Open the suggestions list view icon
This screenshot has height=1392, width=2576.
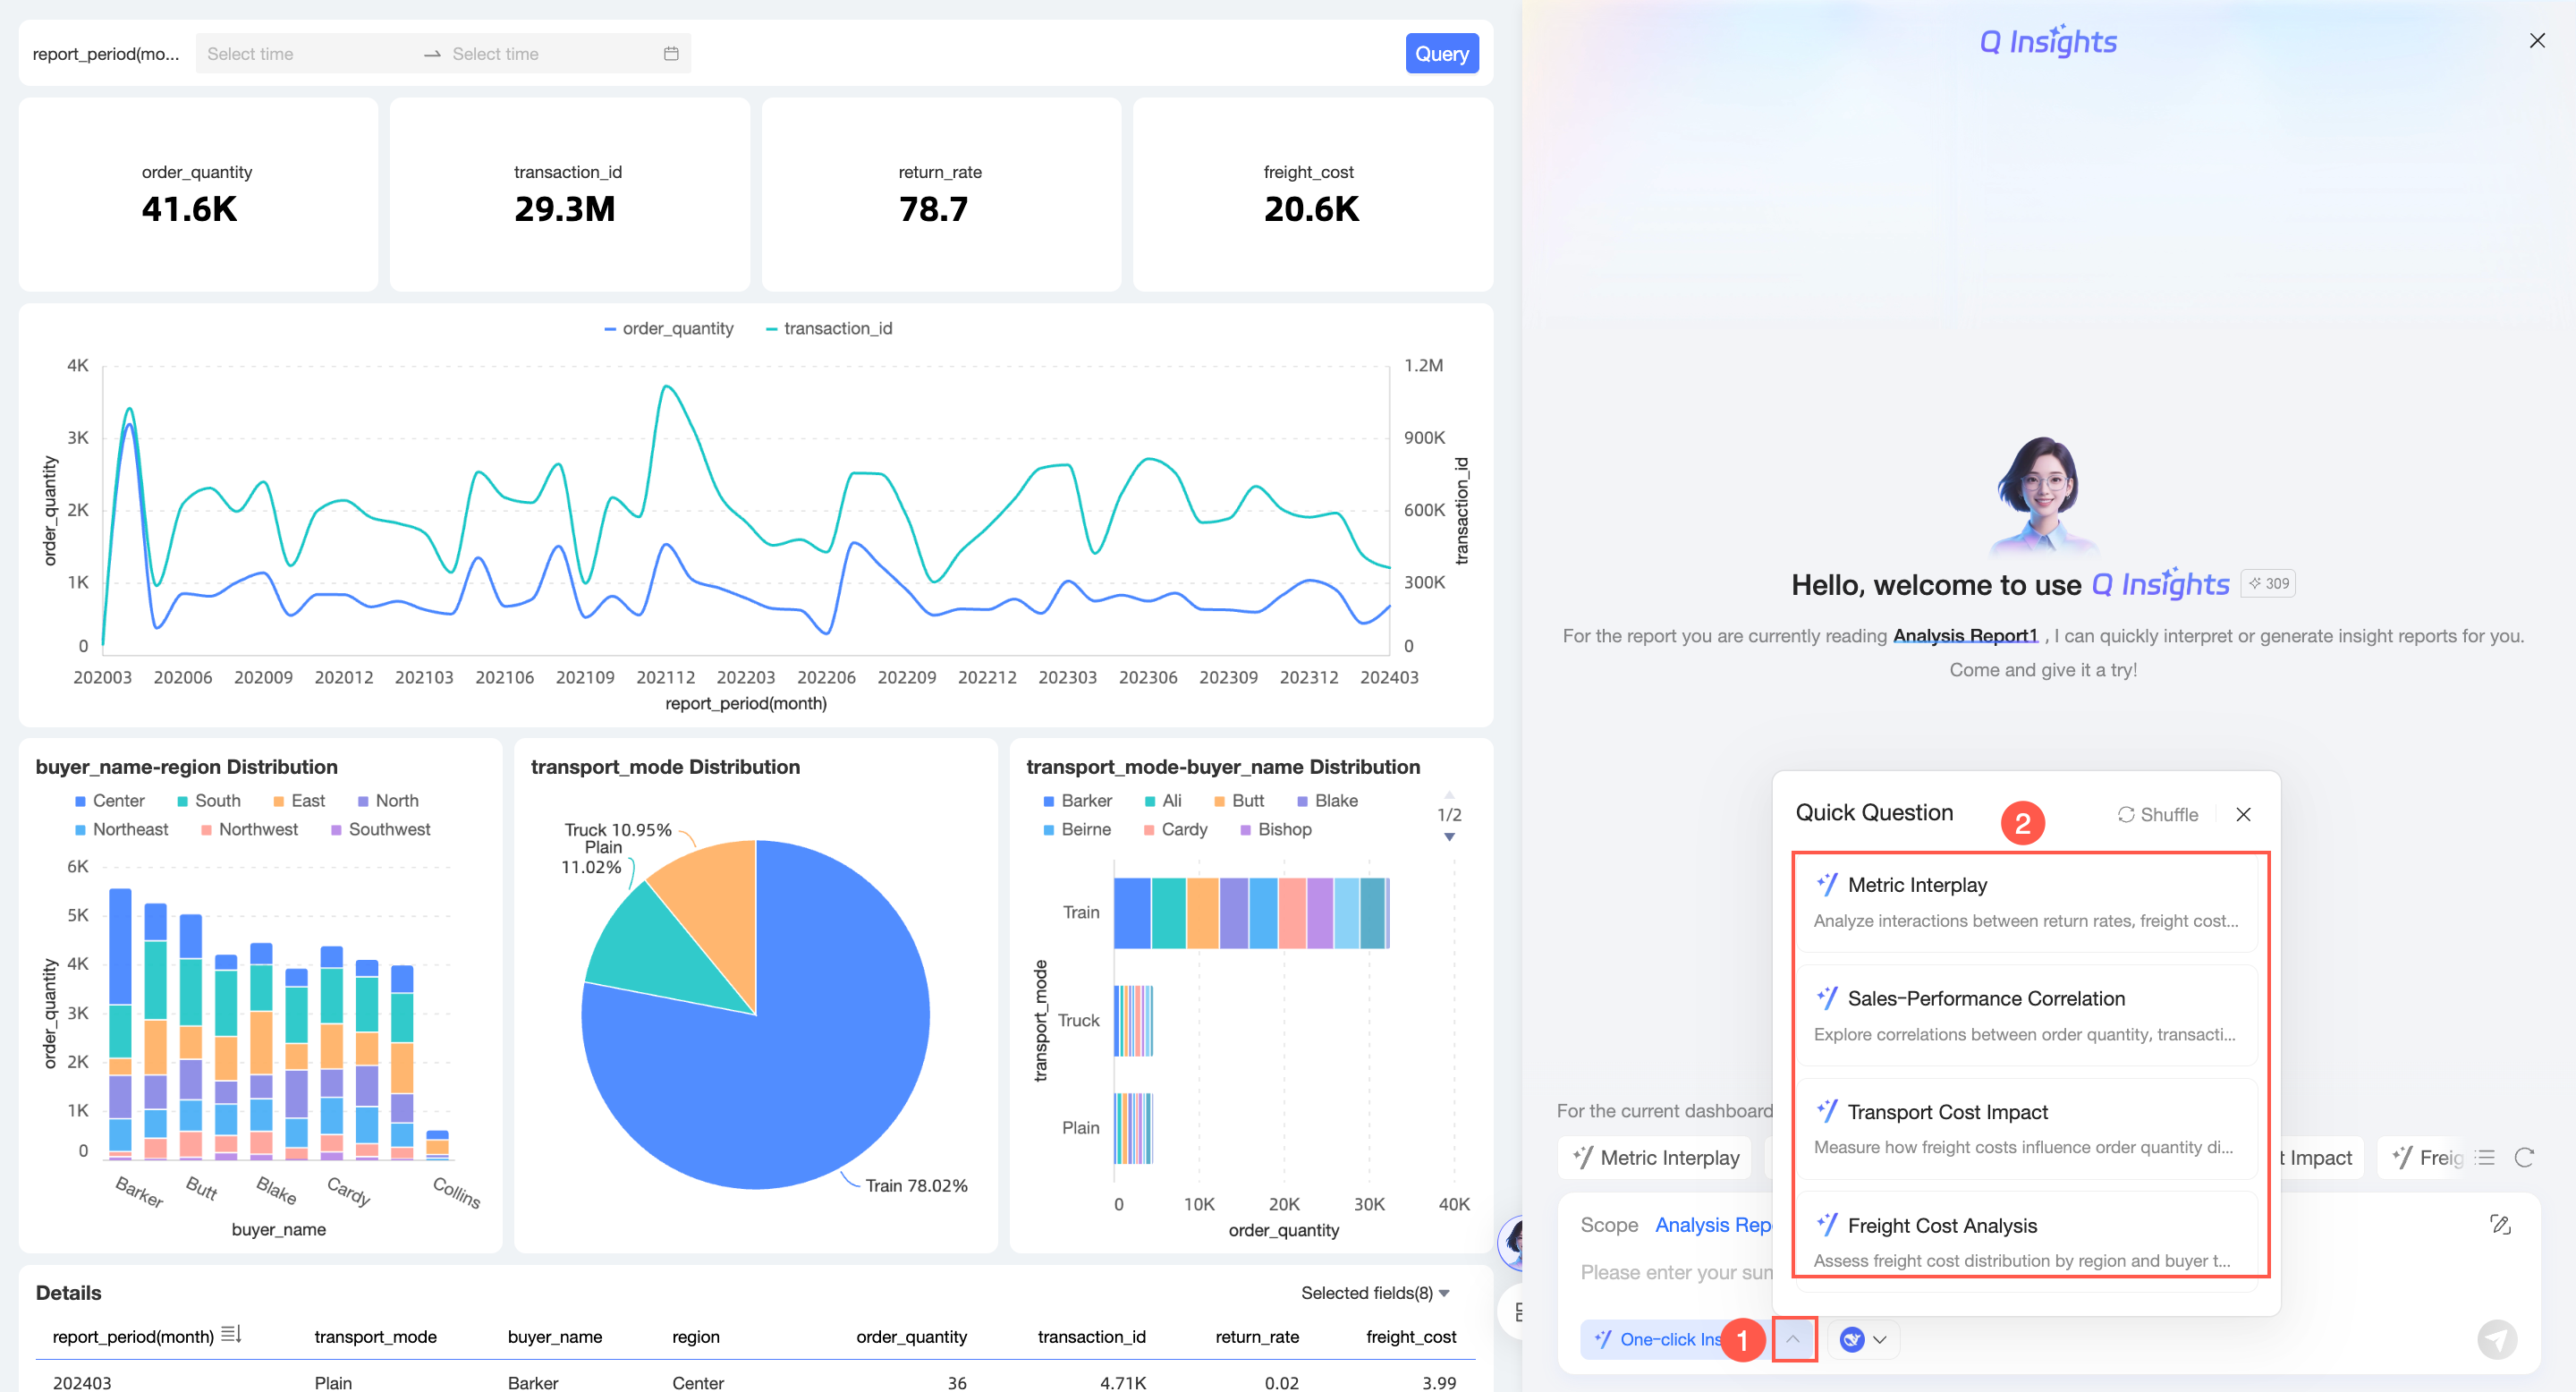2485,1157
